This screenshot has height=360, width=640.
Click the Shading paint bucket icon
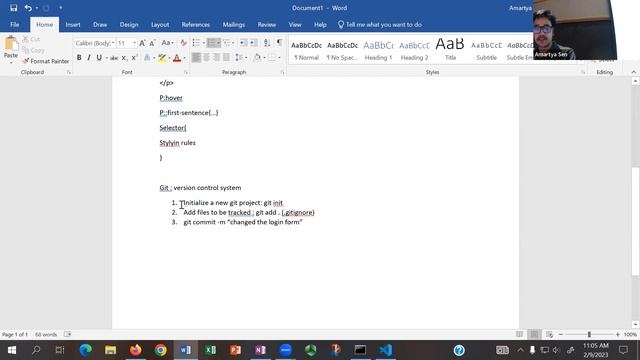click(257, 58)
